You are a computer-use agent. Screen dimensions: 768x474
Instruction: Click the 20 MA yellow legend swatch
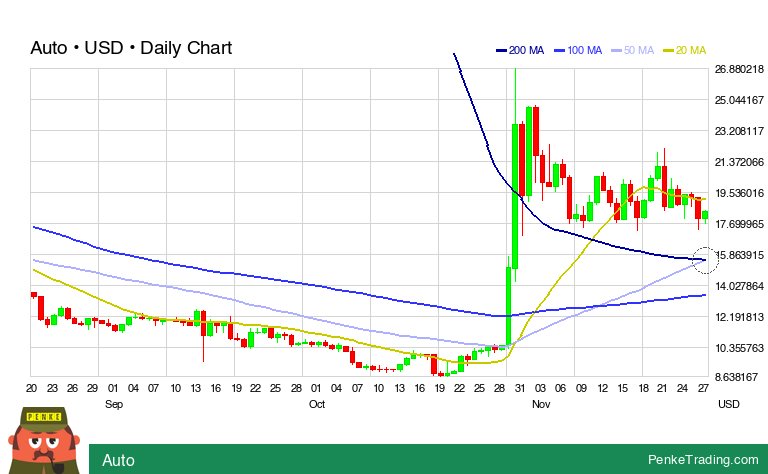click(x=669, y=50)
